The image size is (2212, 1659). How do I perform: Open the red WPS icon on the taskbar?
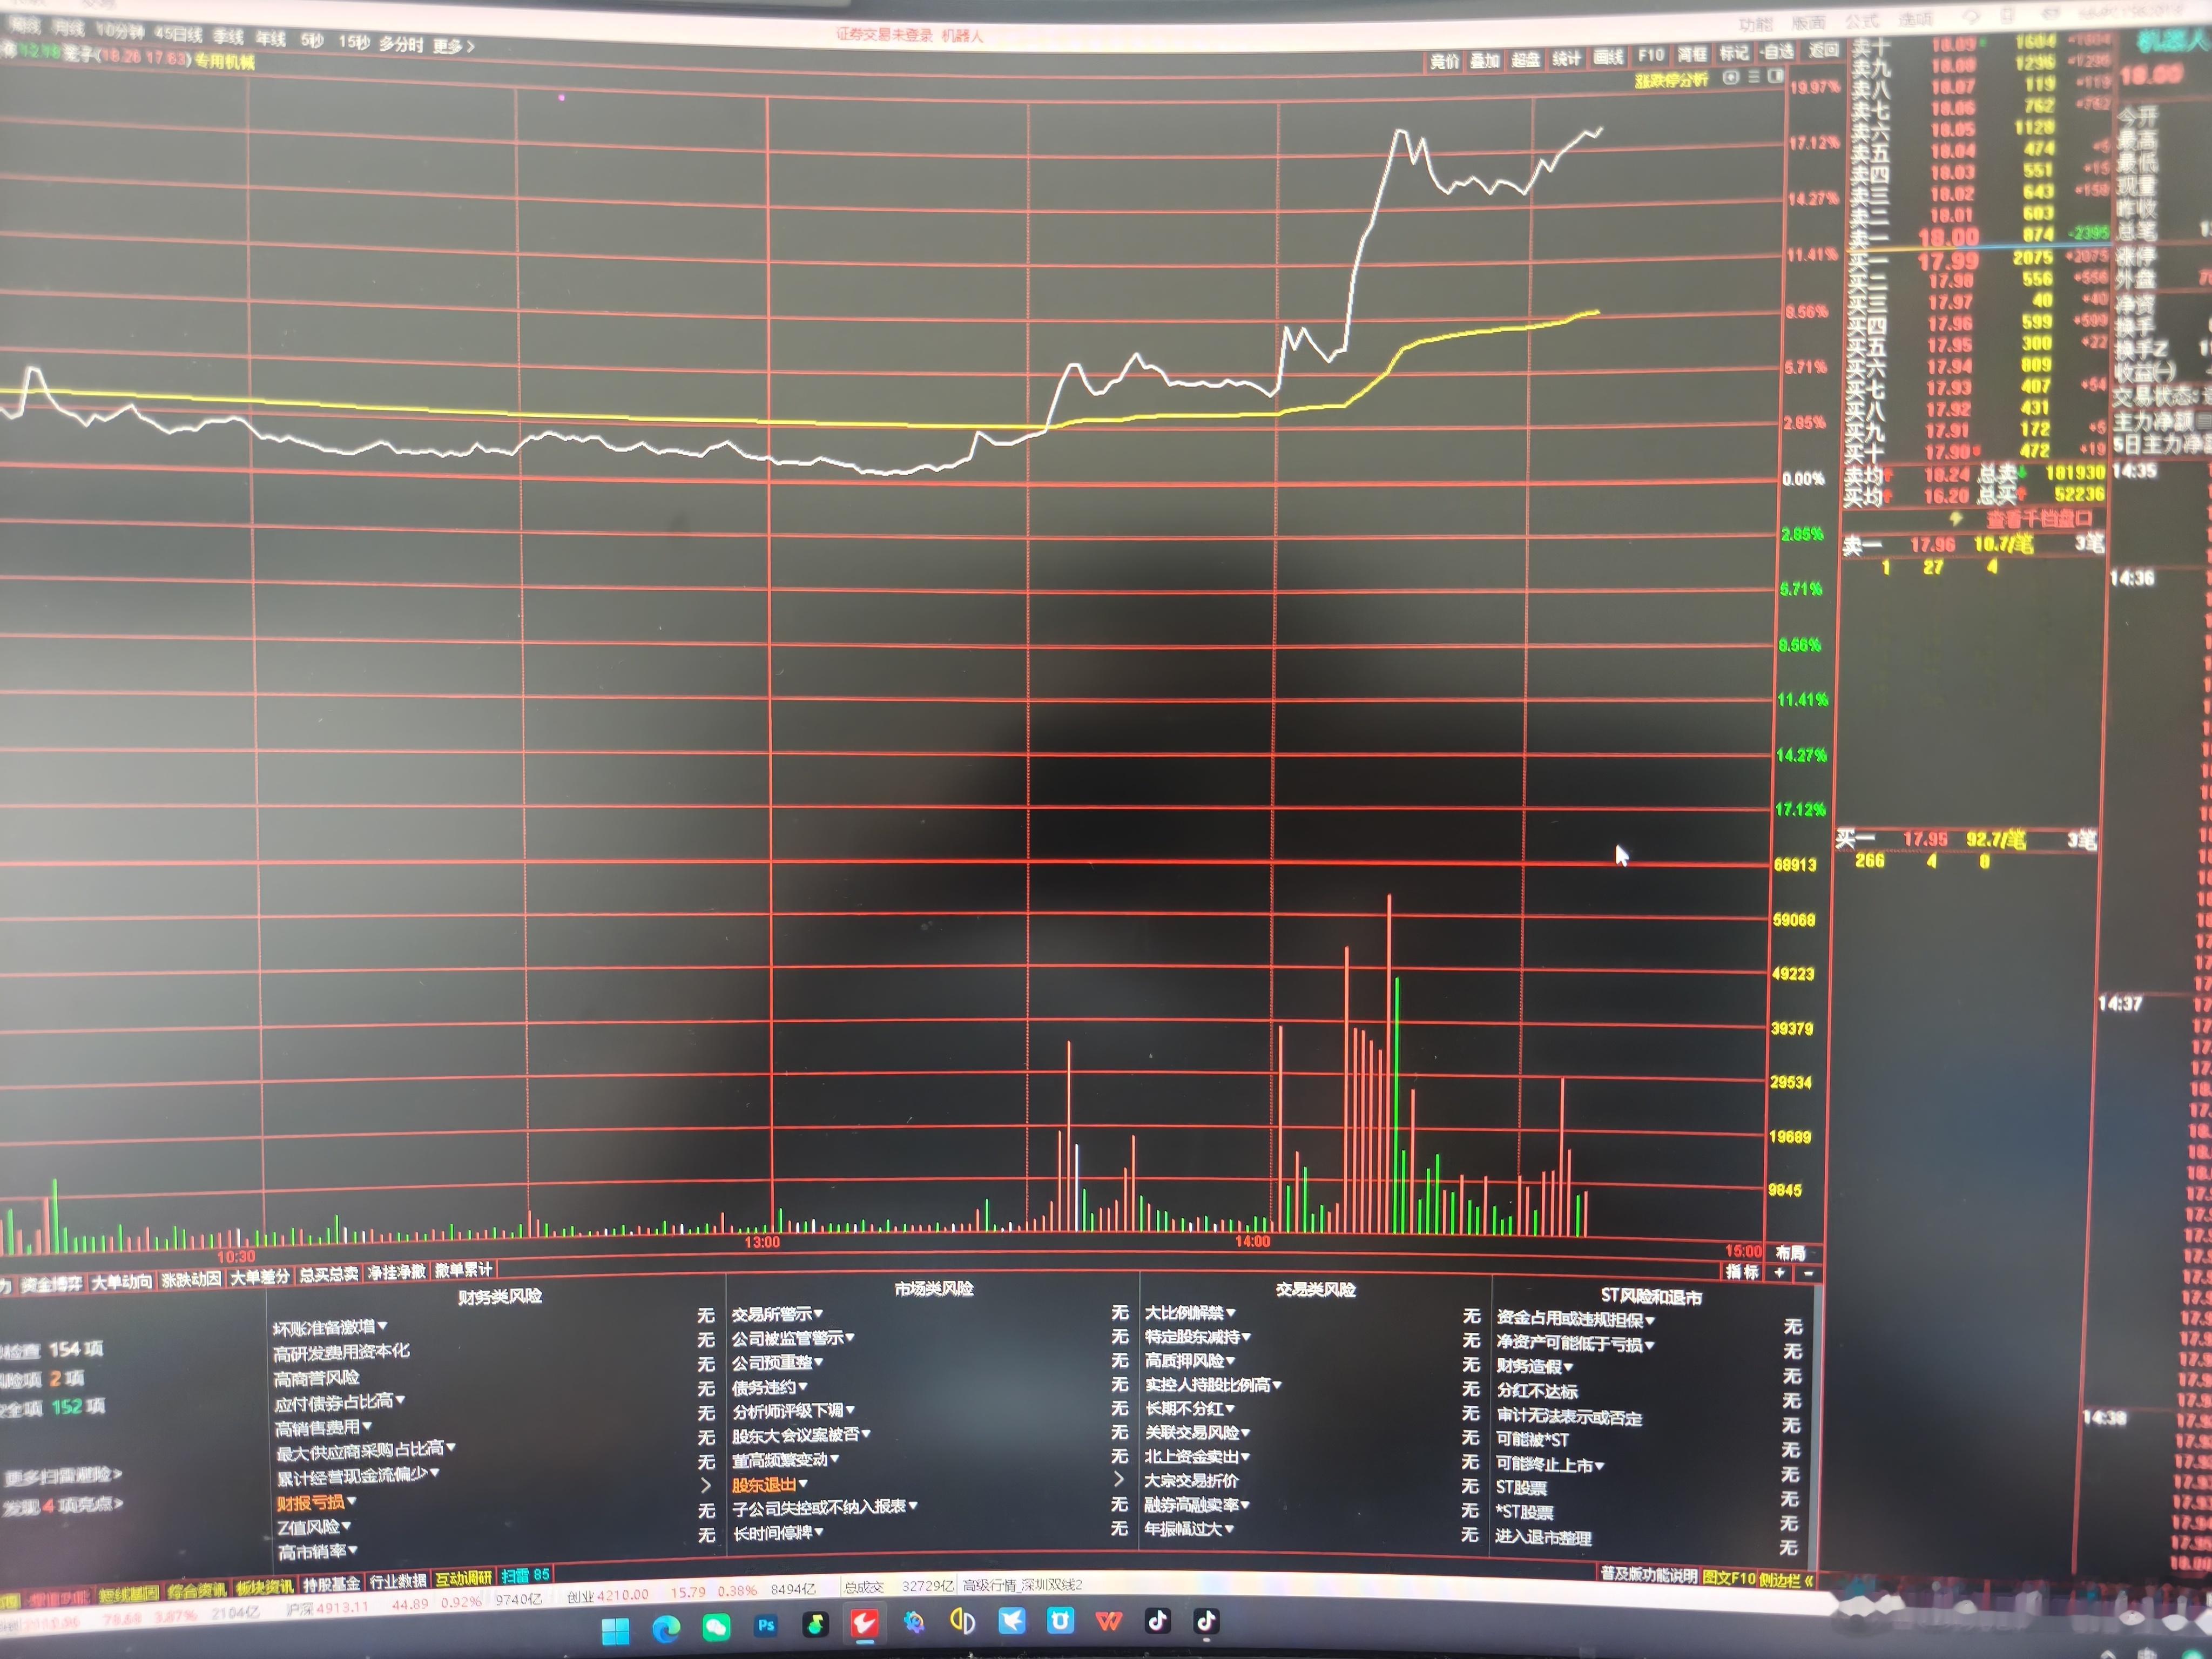[1109, 1620]
